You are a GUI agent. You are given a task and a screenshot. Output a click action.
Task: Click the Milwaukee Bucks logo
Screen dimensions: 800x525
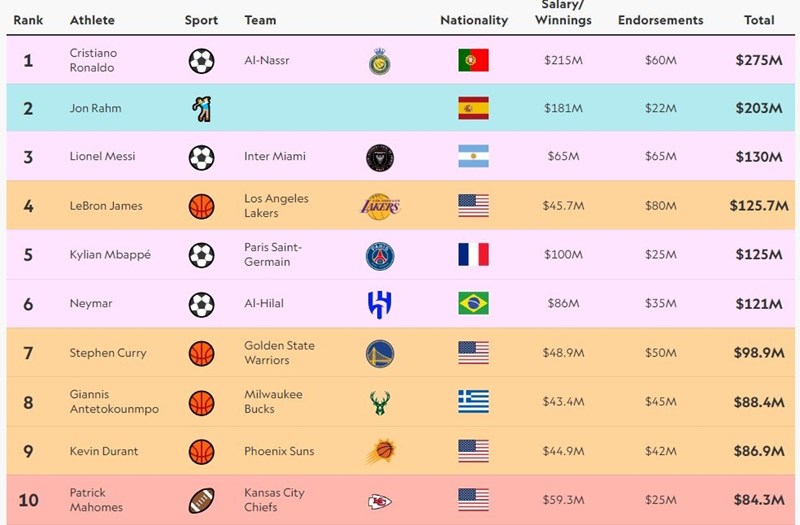380,402
